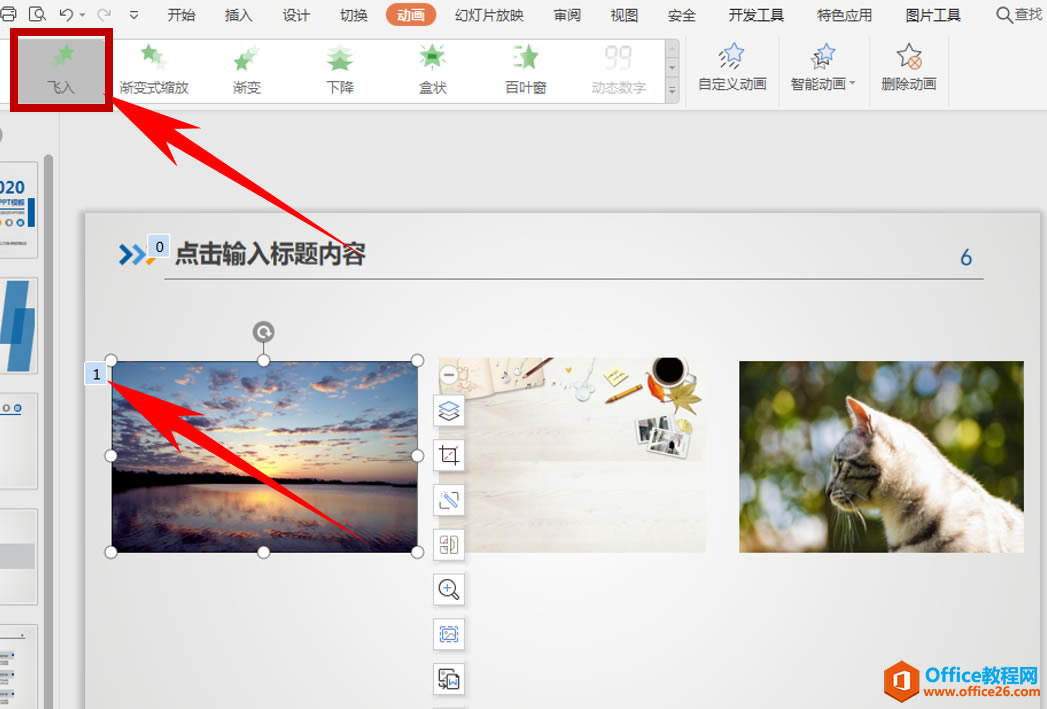Screen dimensions: 1047x709
Task: Open 智能动画 smart animation menu
Action: tap(823, 67)
